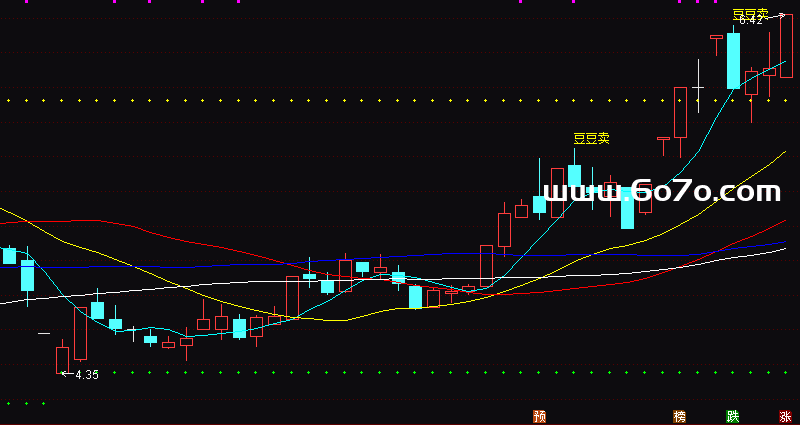Click the orange 预 forecast icon
800x425 pixels.
pos(540,416)
